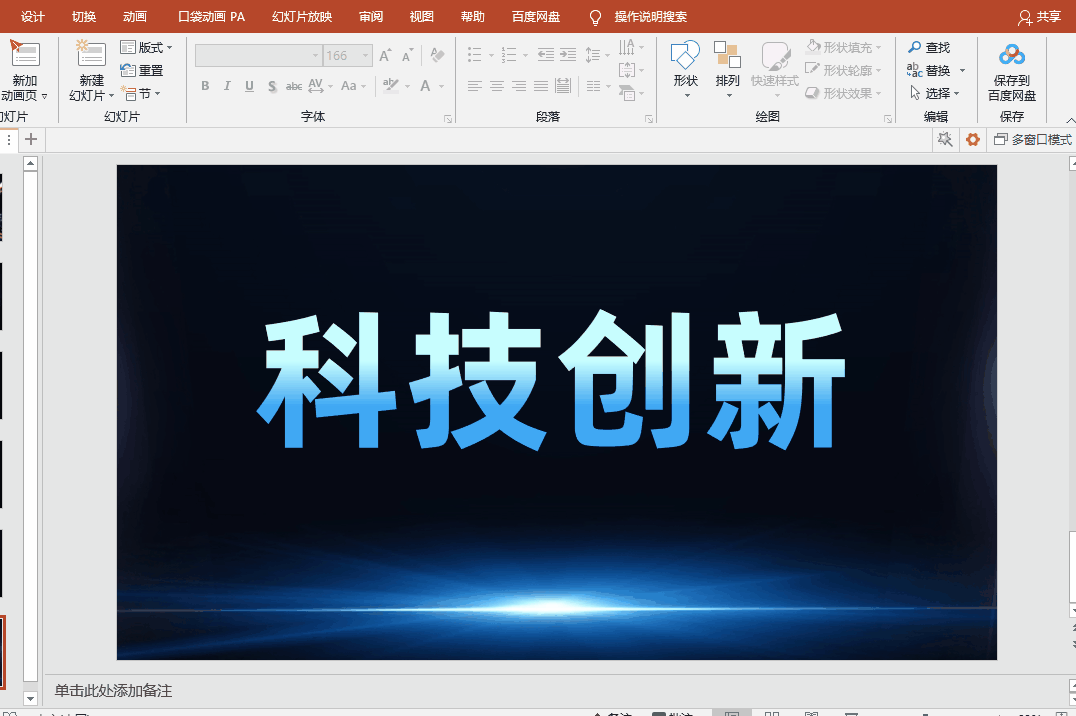This screenshot has height=716, width=1076.
Task: Reset the slide with 重置
Action: tap(142, 71)
